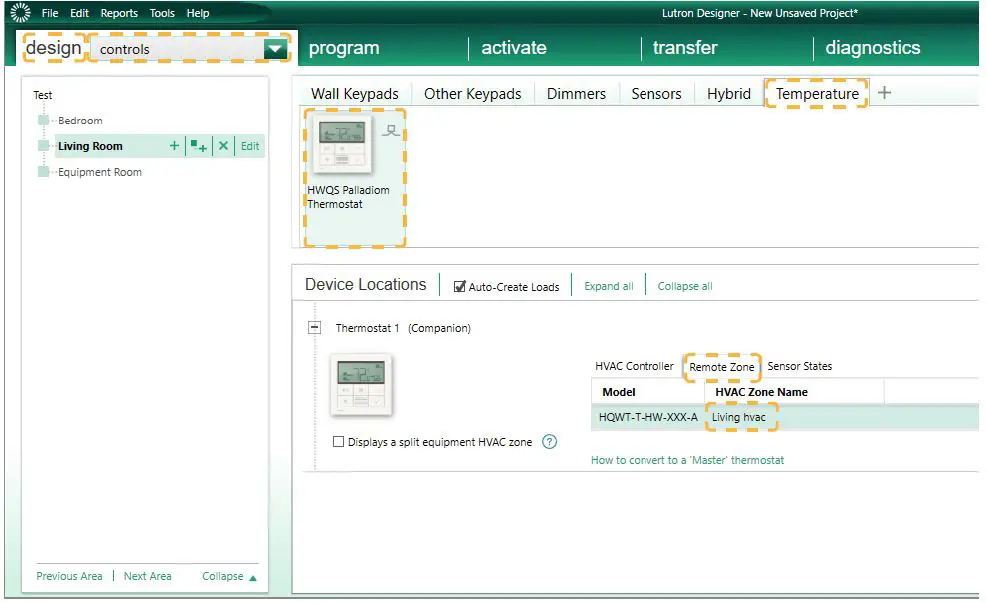Toggle the Remote Zone option
The width and height of the screenshot is (987, 603).
(x=722, y=366)
